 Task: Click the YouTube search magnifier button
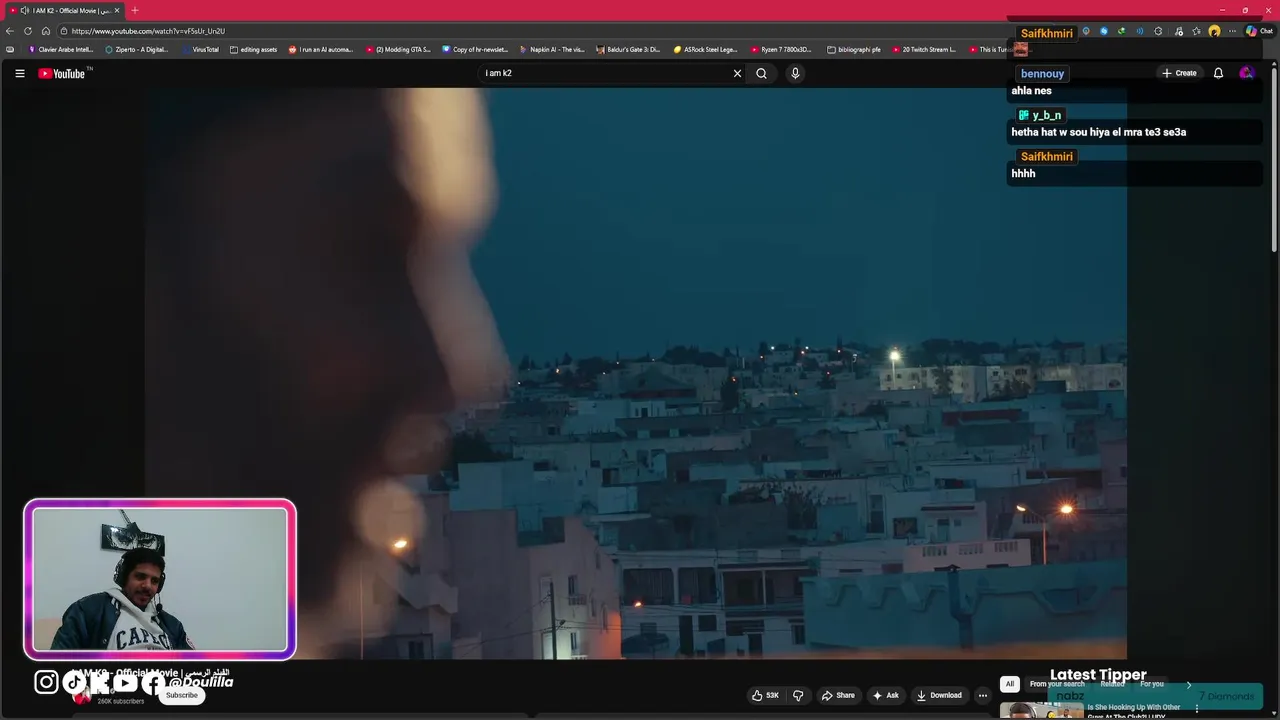[x=761, y=73]
